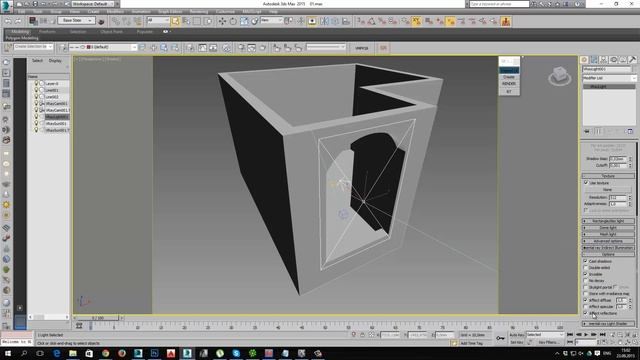Choose the Select and Move tool
This screenshot has width=640, height=360.
222,21
